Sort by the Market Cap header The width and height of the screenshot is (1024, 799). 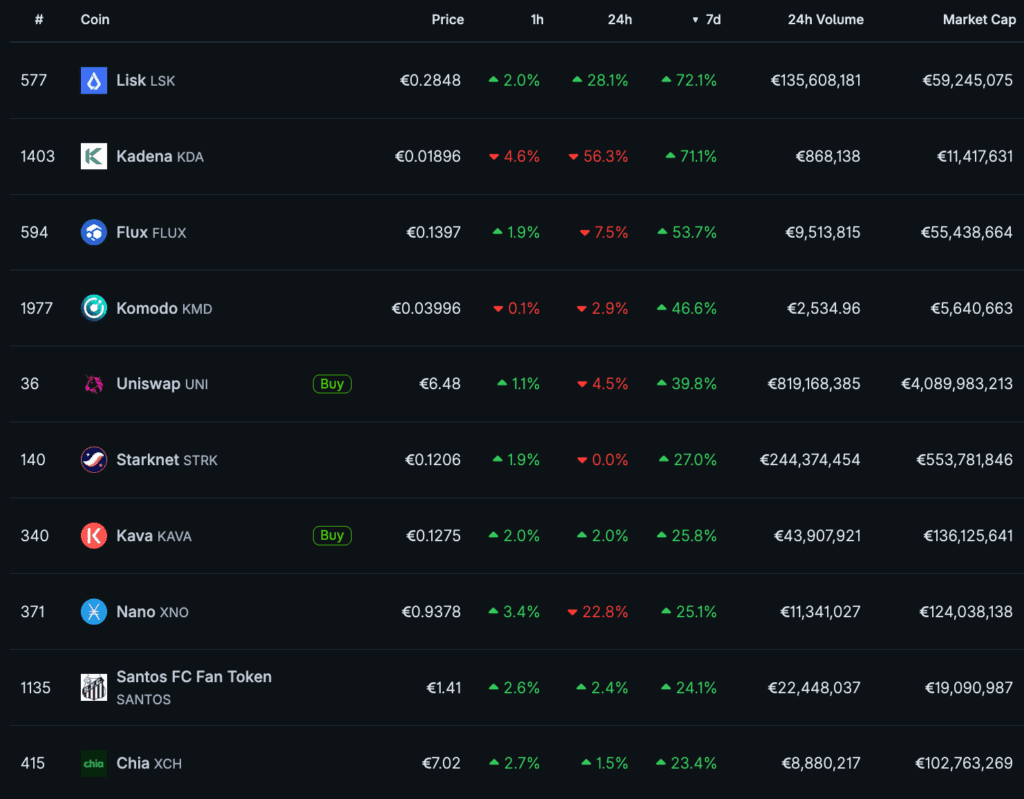tap(978, 20)
